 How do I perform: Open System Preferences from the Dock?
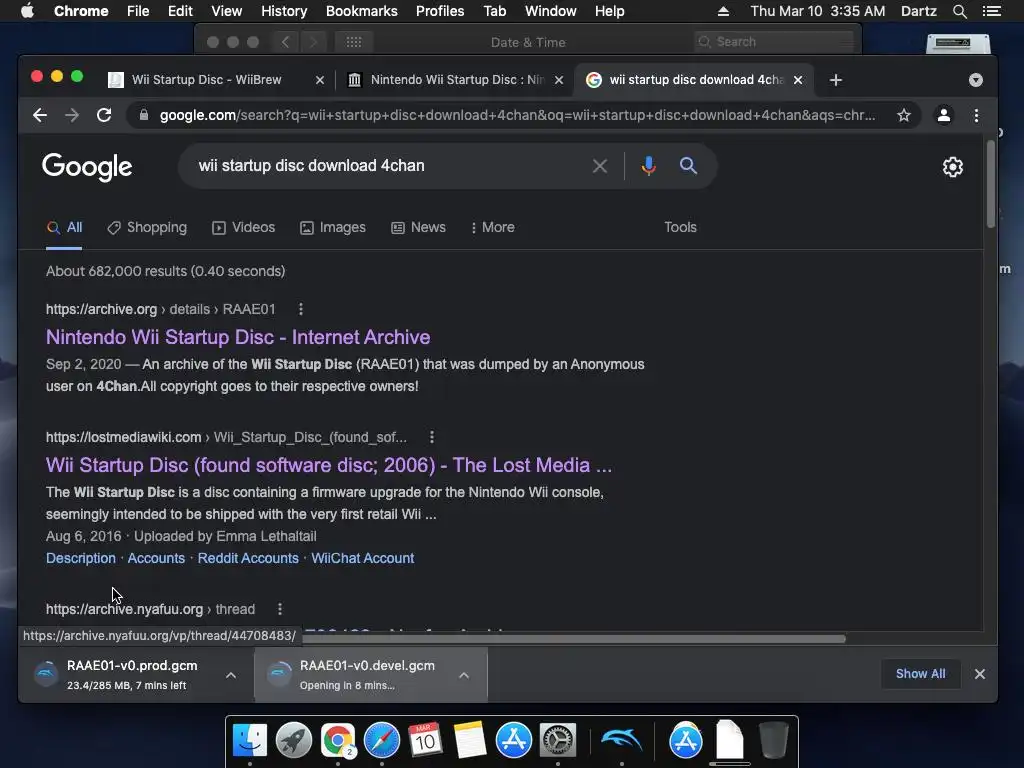(558, 740)
